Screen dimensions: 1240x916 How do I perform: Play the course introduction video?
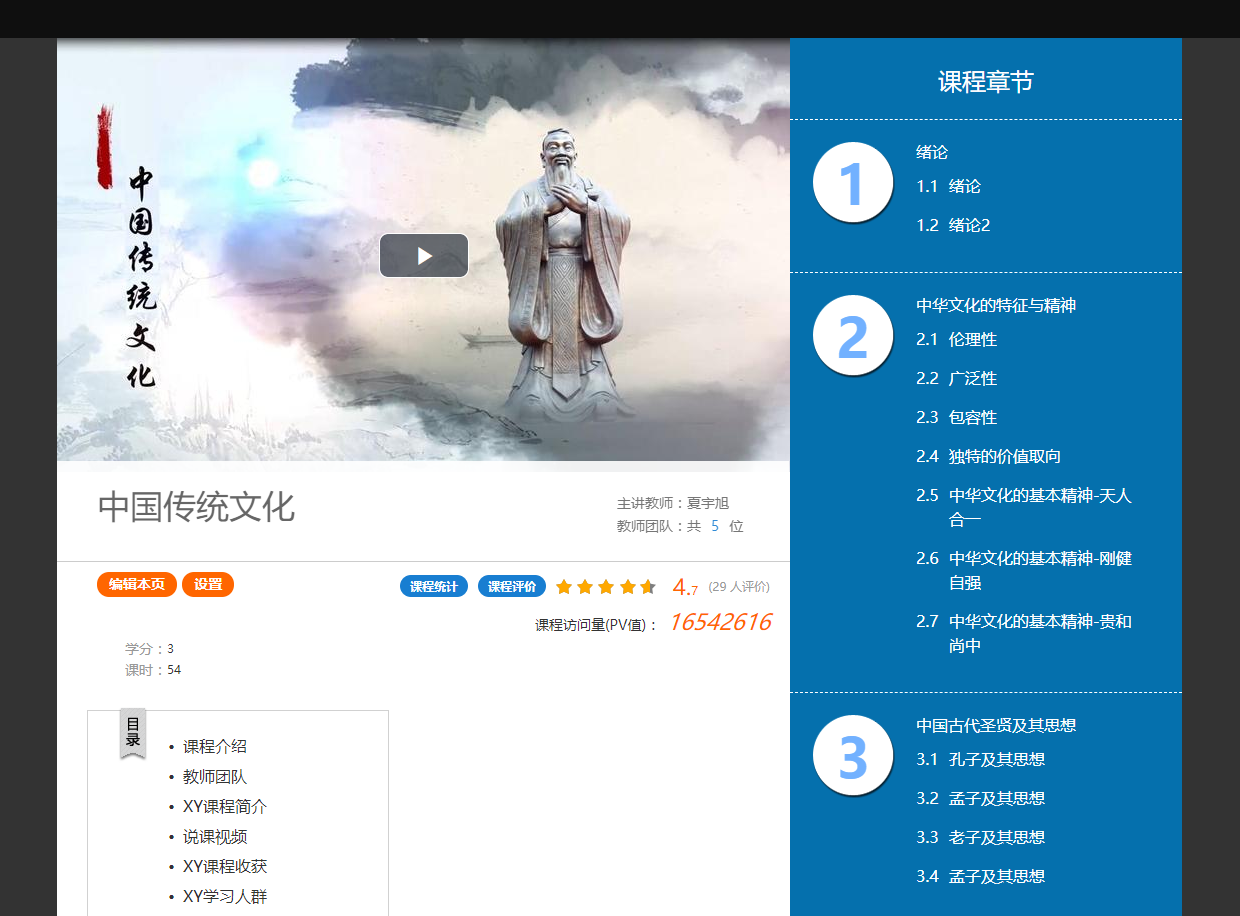point(424,256)
